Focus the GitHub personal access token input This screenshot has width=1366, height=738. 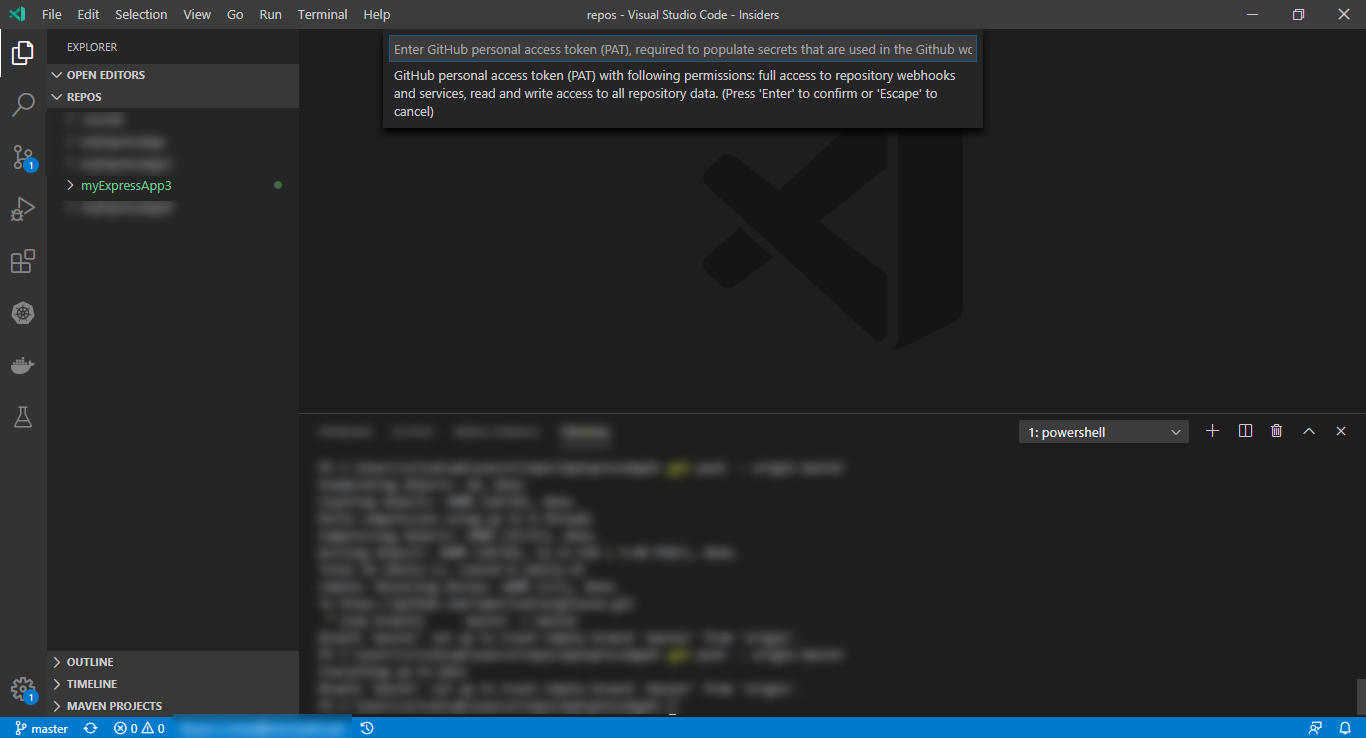[683, 49]
